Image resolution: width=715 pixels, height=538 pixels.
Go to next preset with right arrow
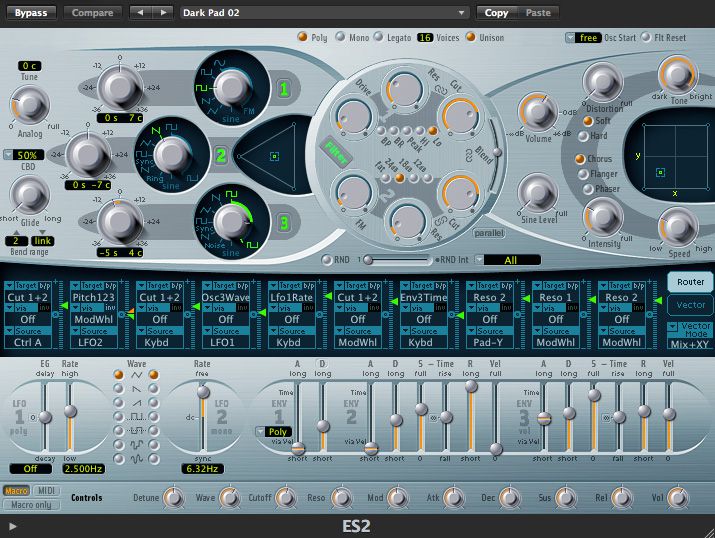[162, 13]
